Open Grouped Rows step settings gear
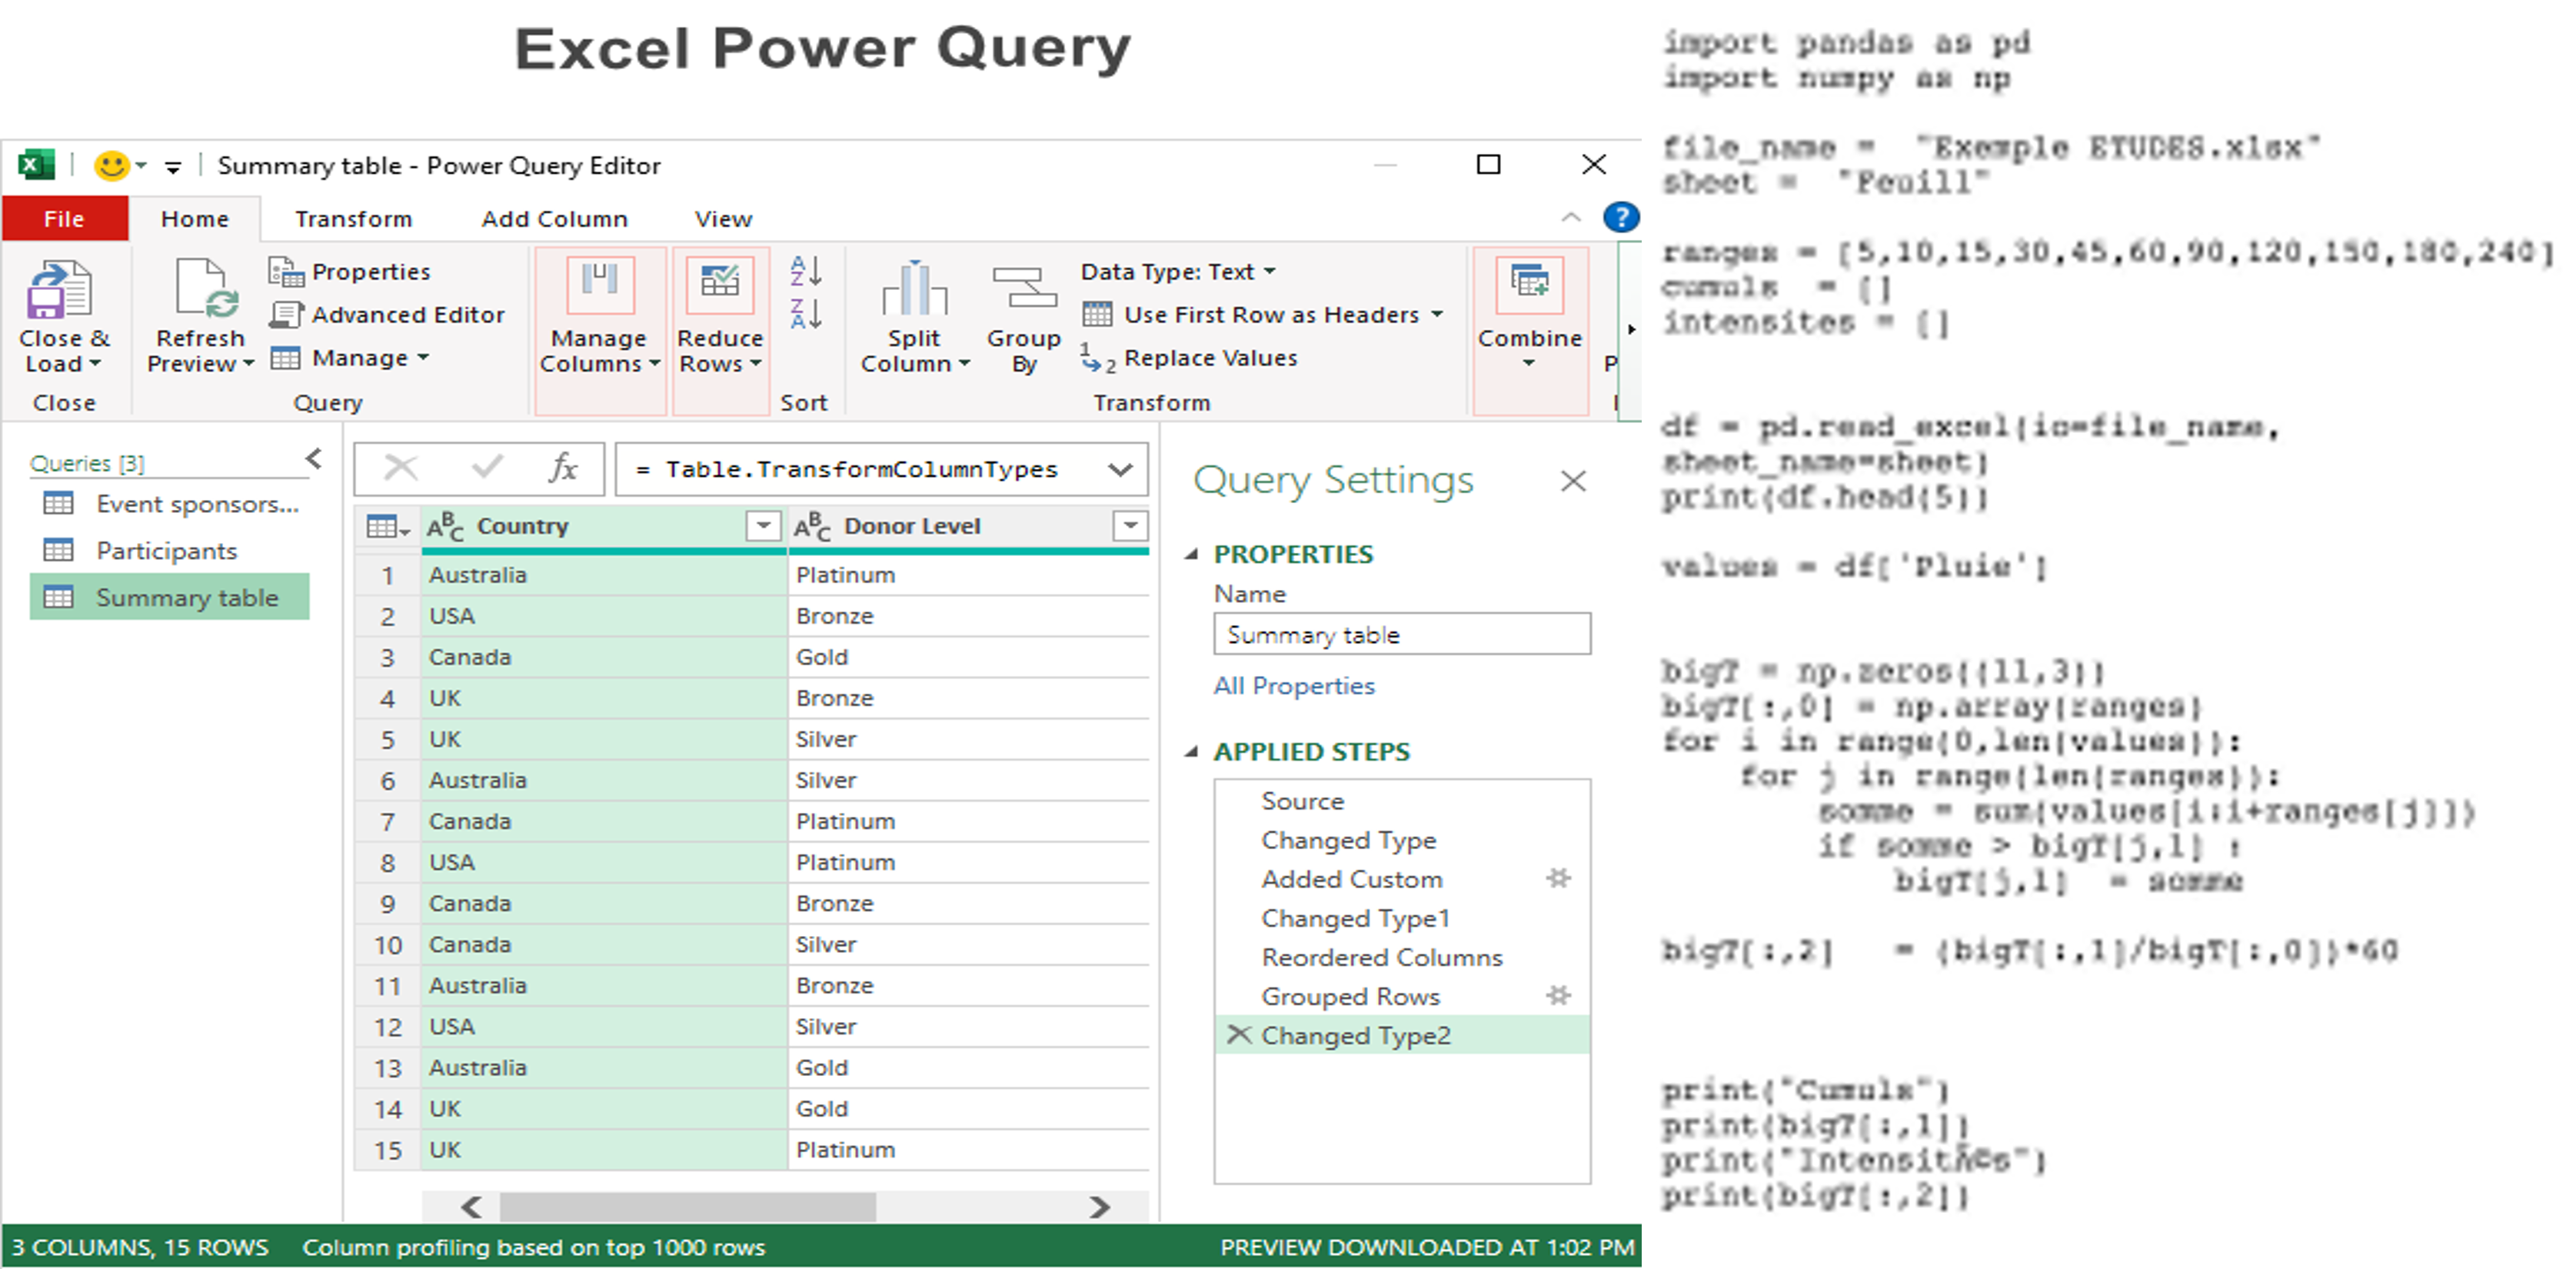Viewport: 2576px width, 1269px height. click(x=1558, y=995)
